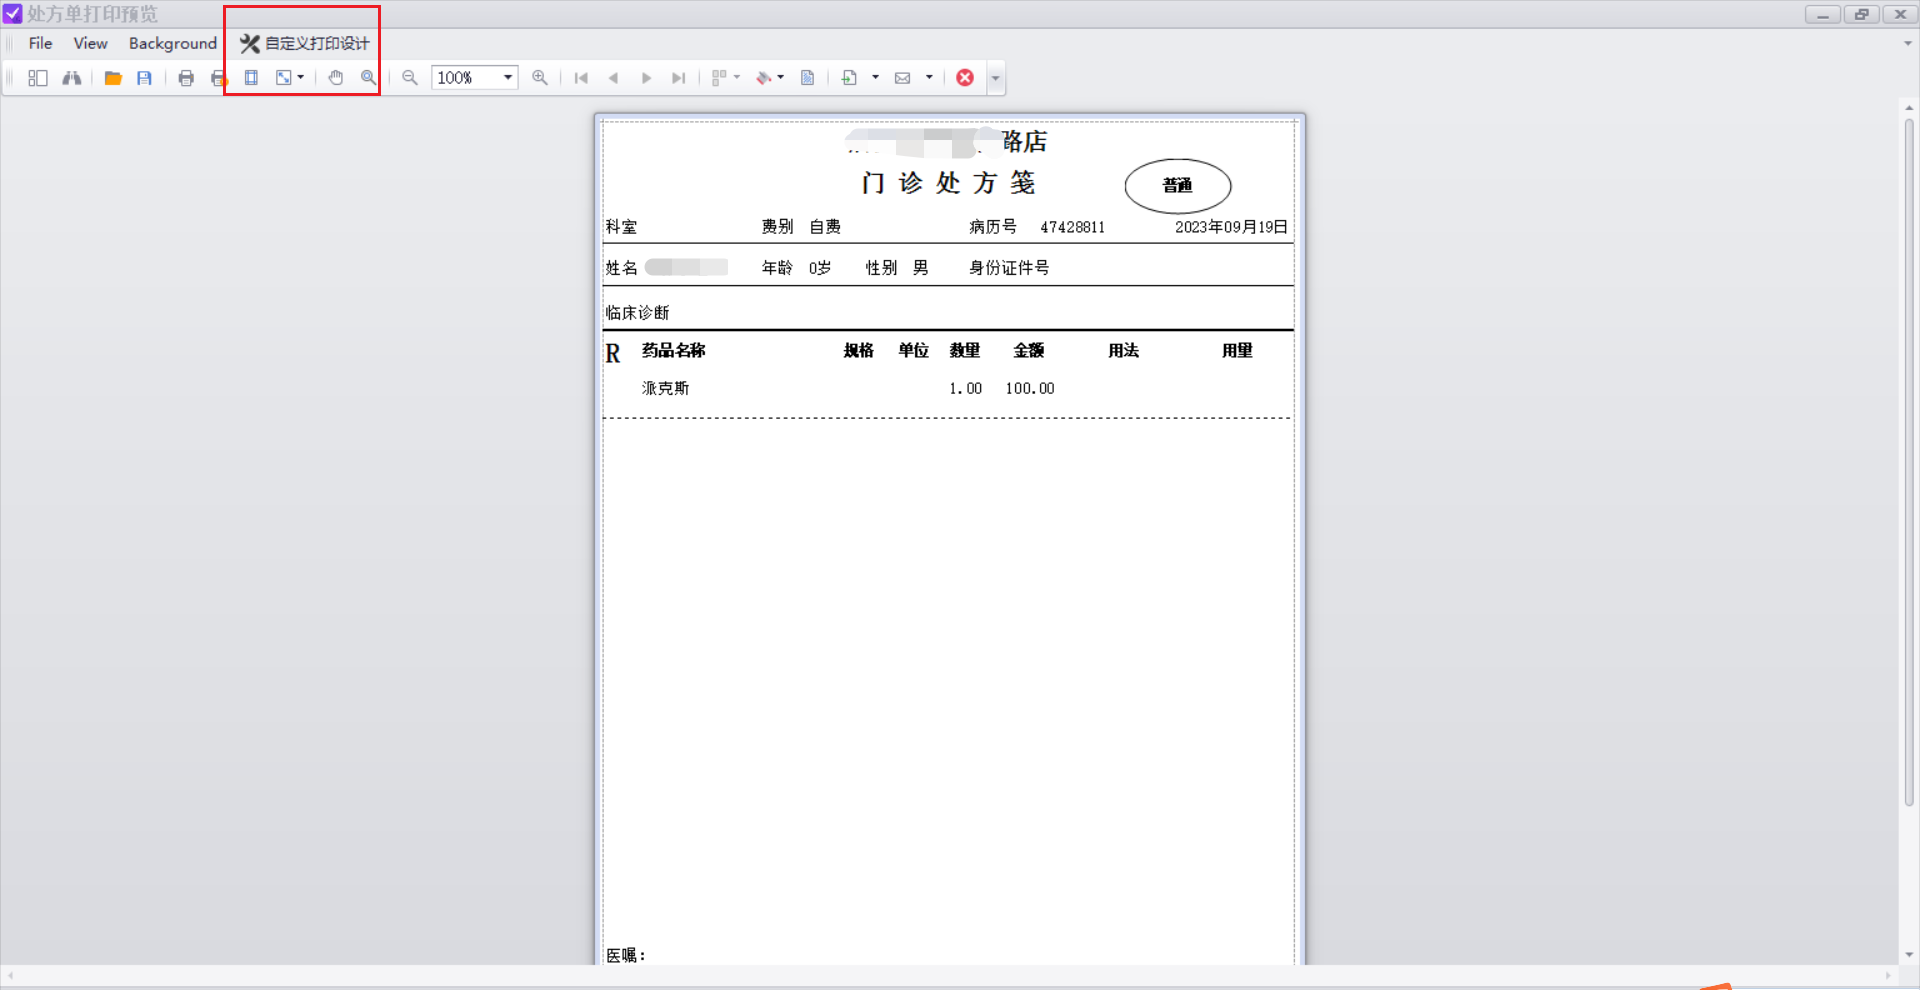Click the send via email icon

[x=903, y=78]
